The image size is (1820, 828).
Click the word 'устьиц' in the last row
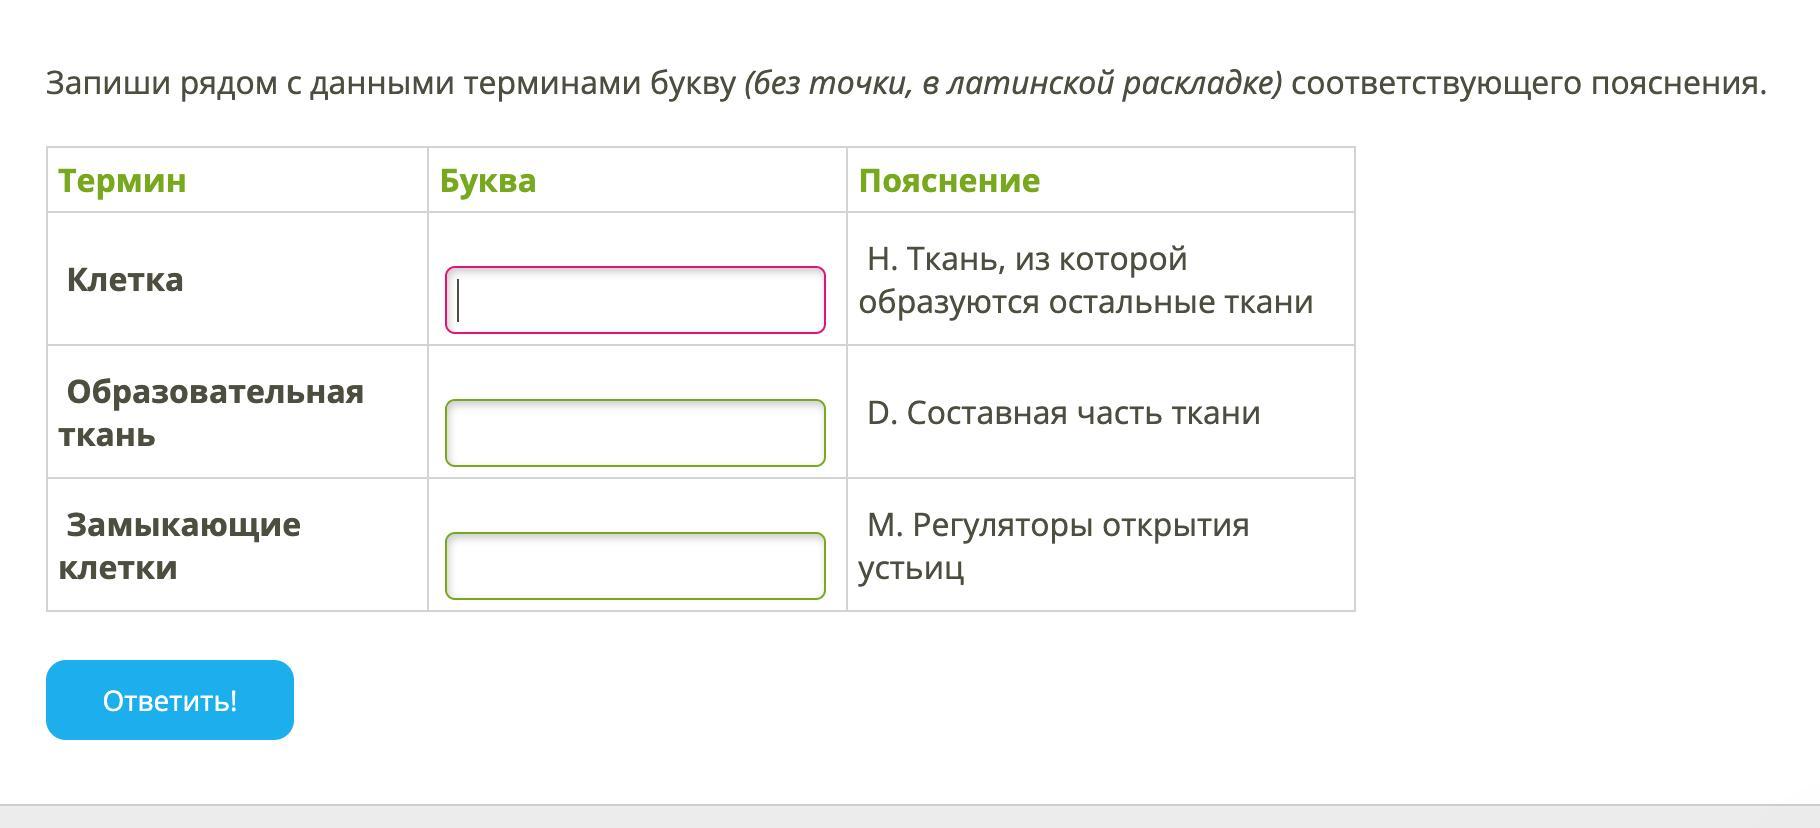[x=911, y=568]
